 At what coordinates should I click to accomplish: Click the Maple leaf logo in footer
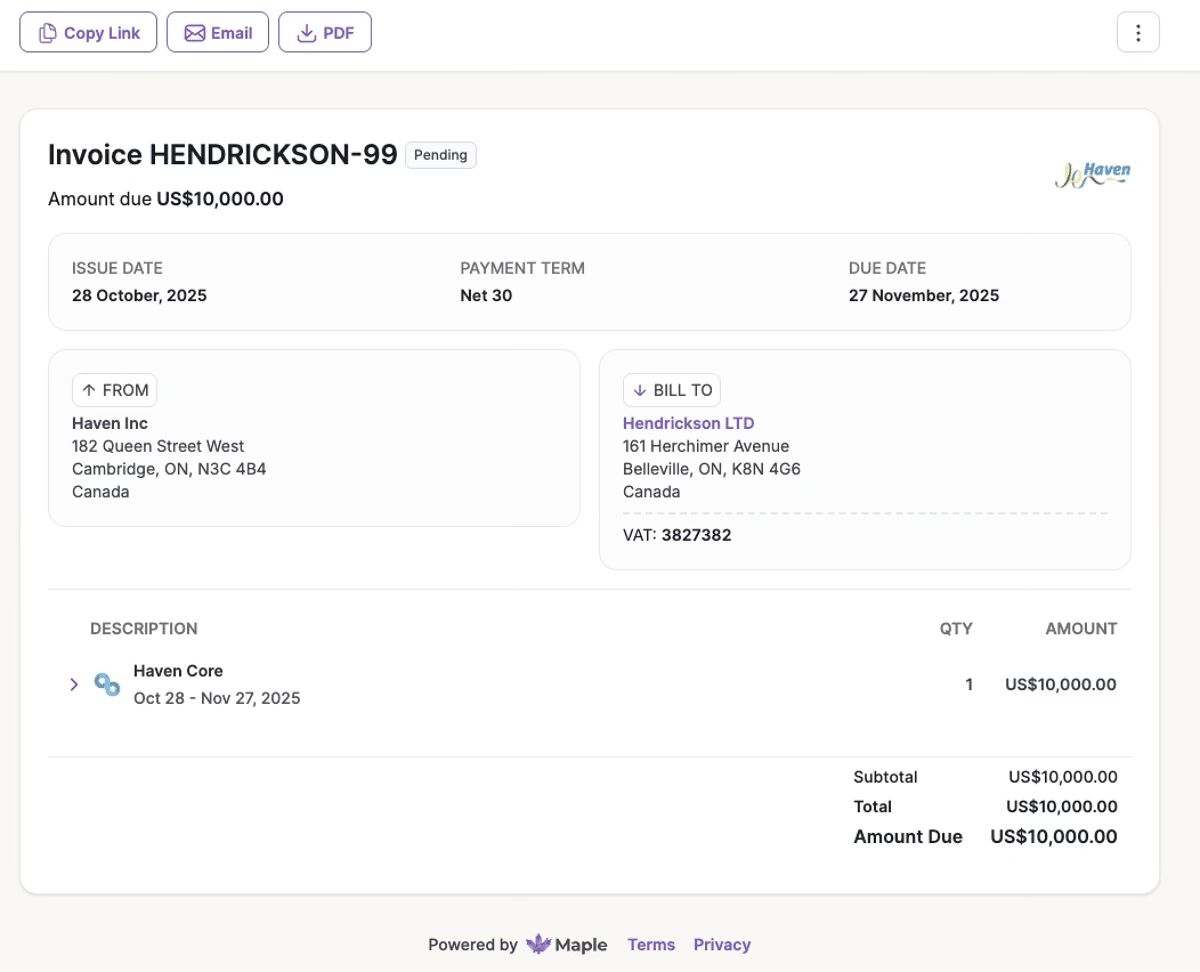click(x=539, y=945)
